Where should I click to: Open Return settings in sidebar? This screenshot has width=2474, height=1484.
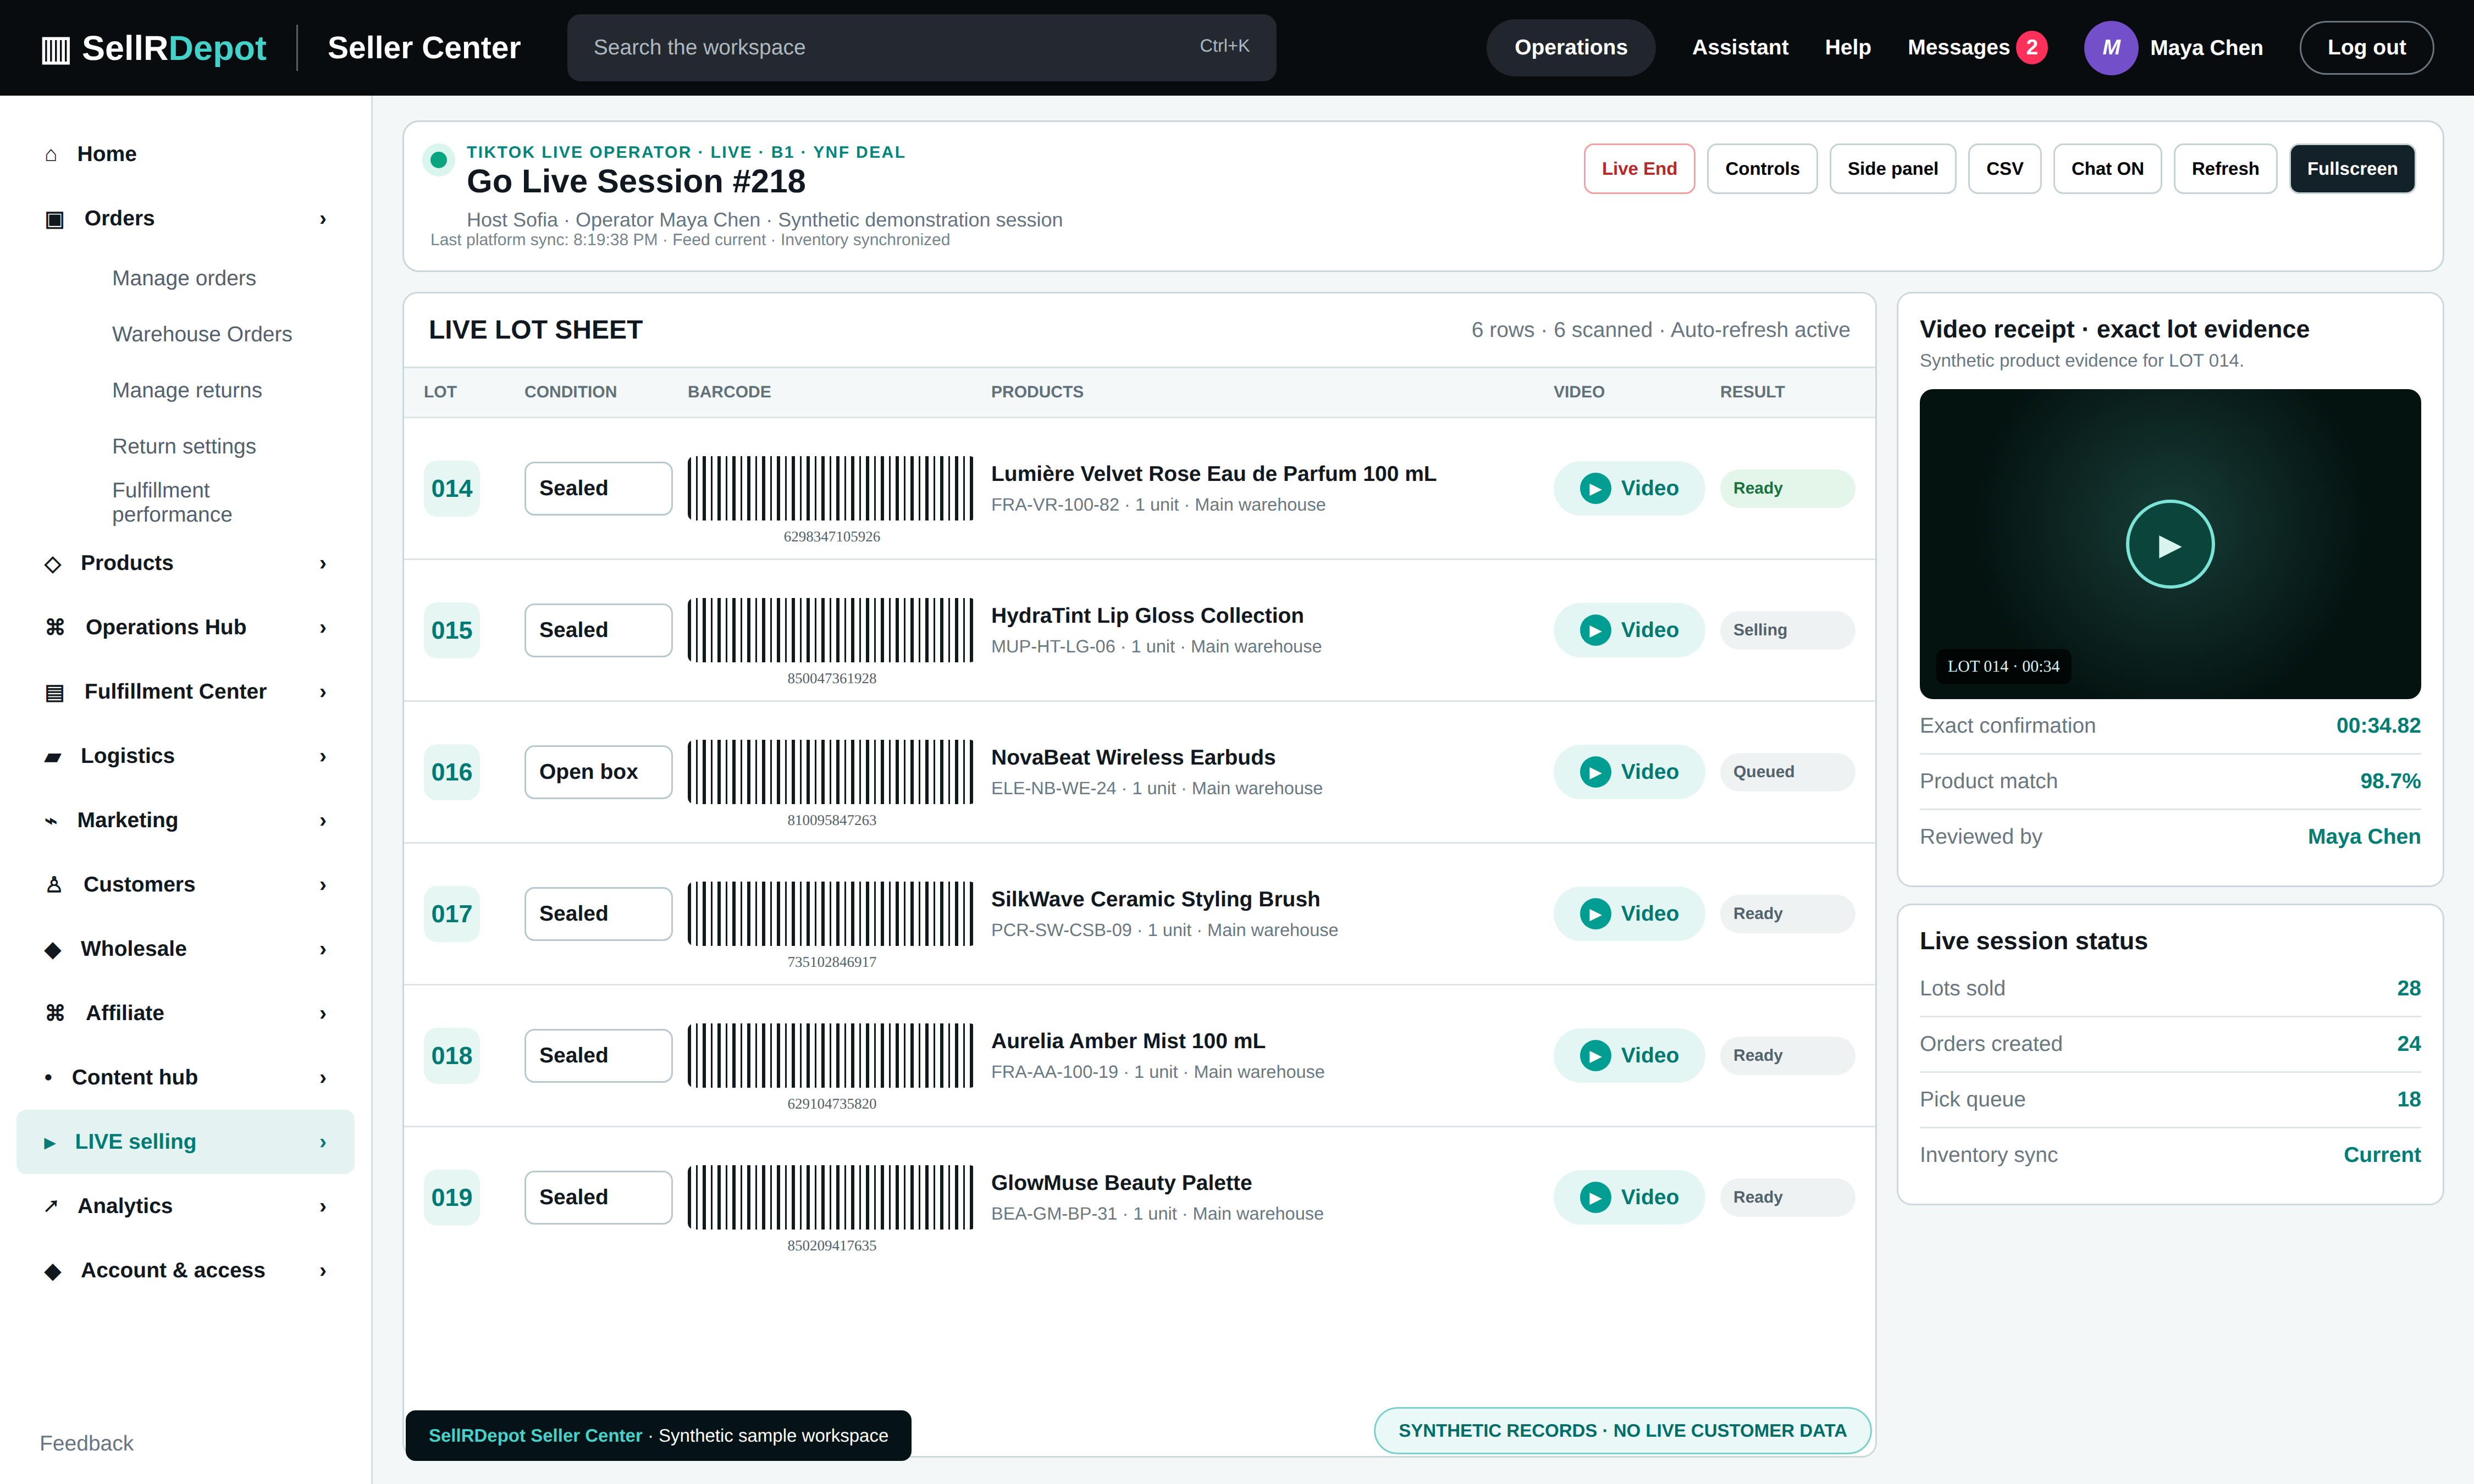(x=184, y=446)
